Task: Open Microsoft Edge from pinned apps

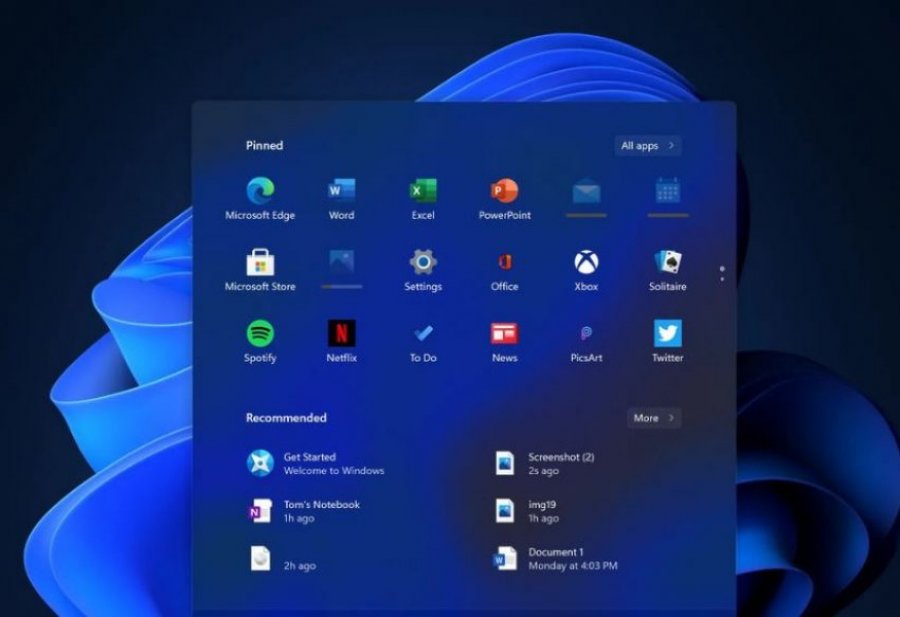Action: click(x=260, y=199)
